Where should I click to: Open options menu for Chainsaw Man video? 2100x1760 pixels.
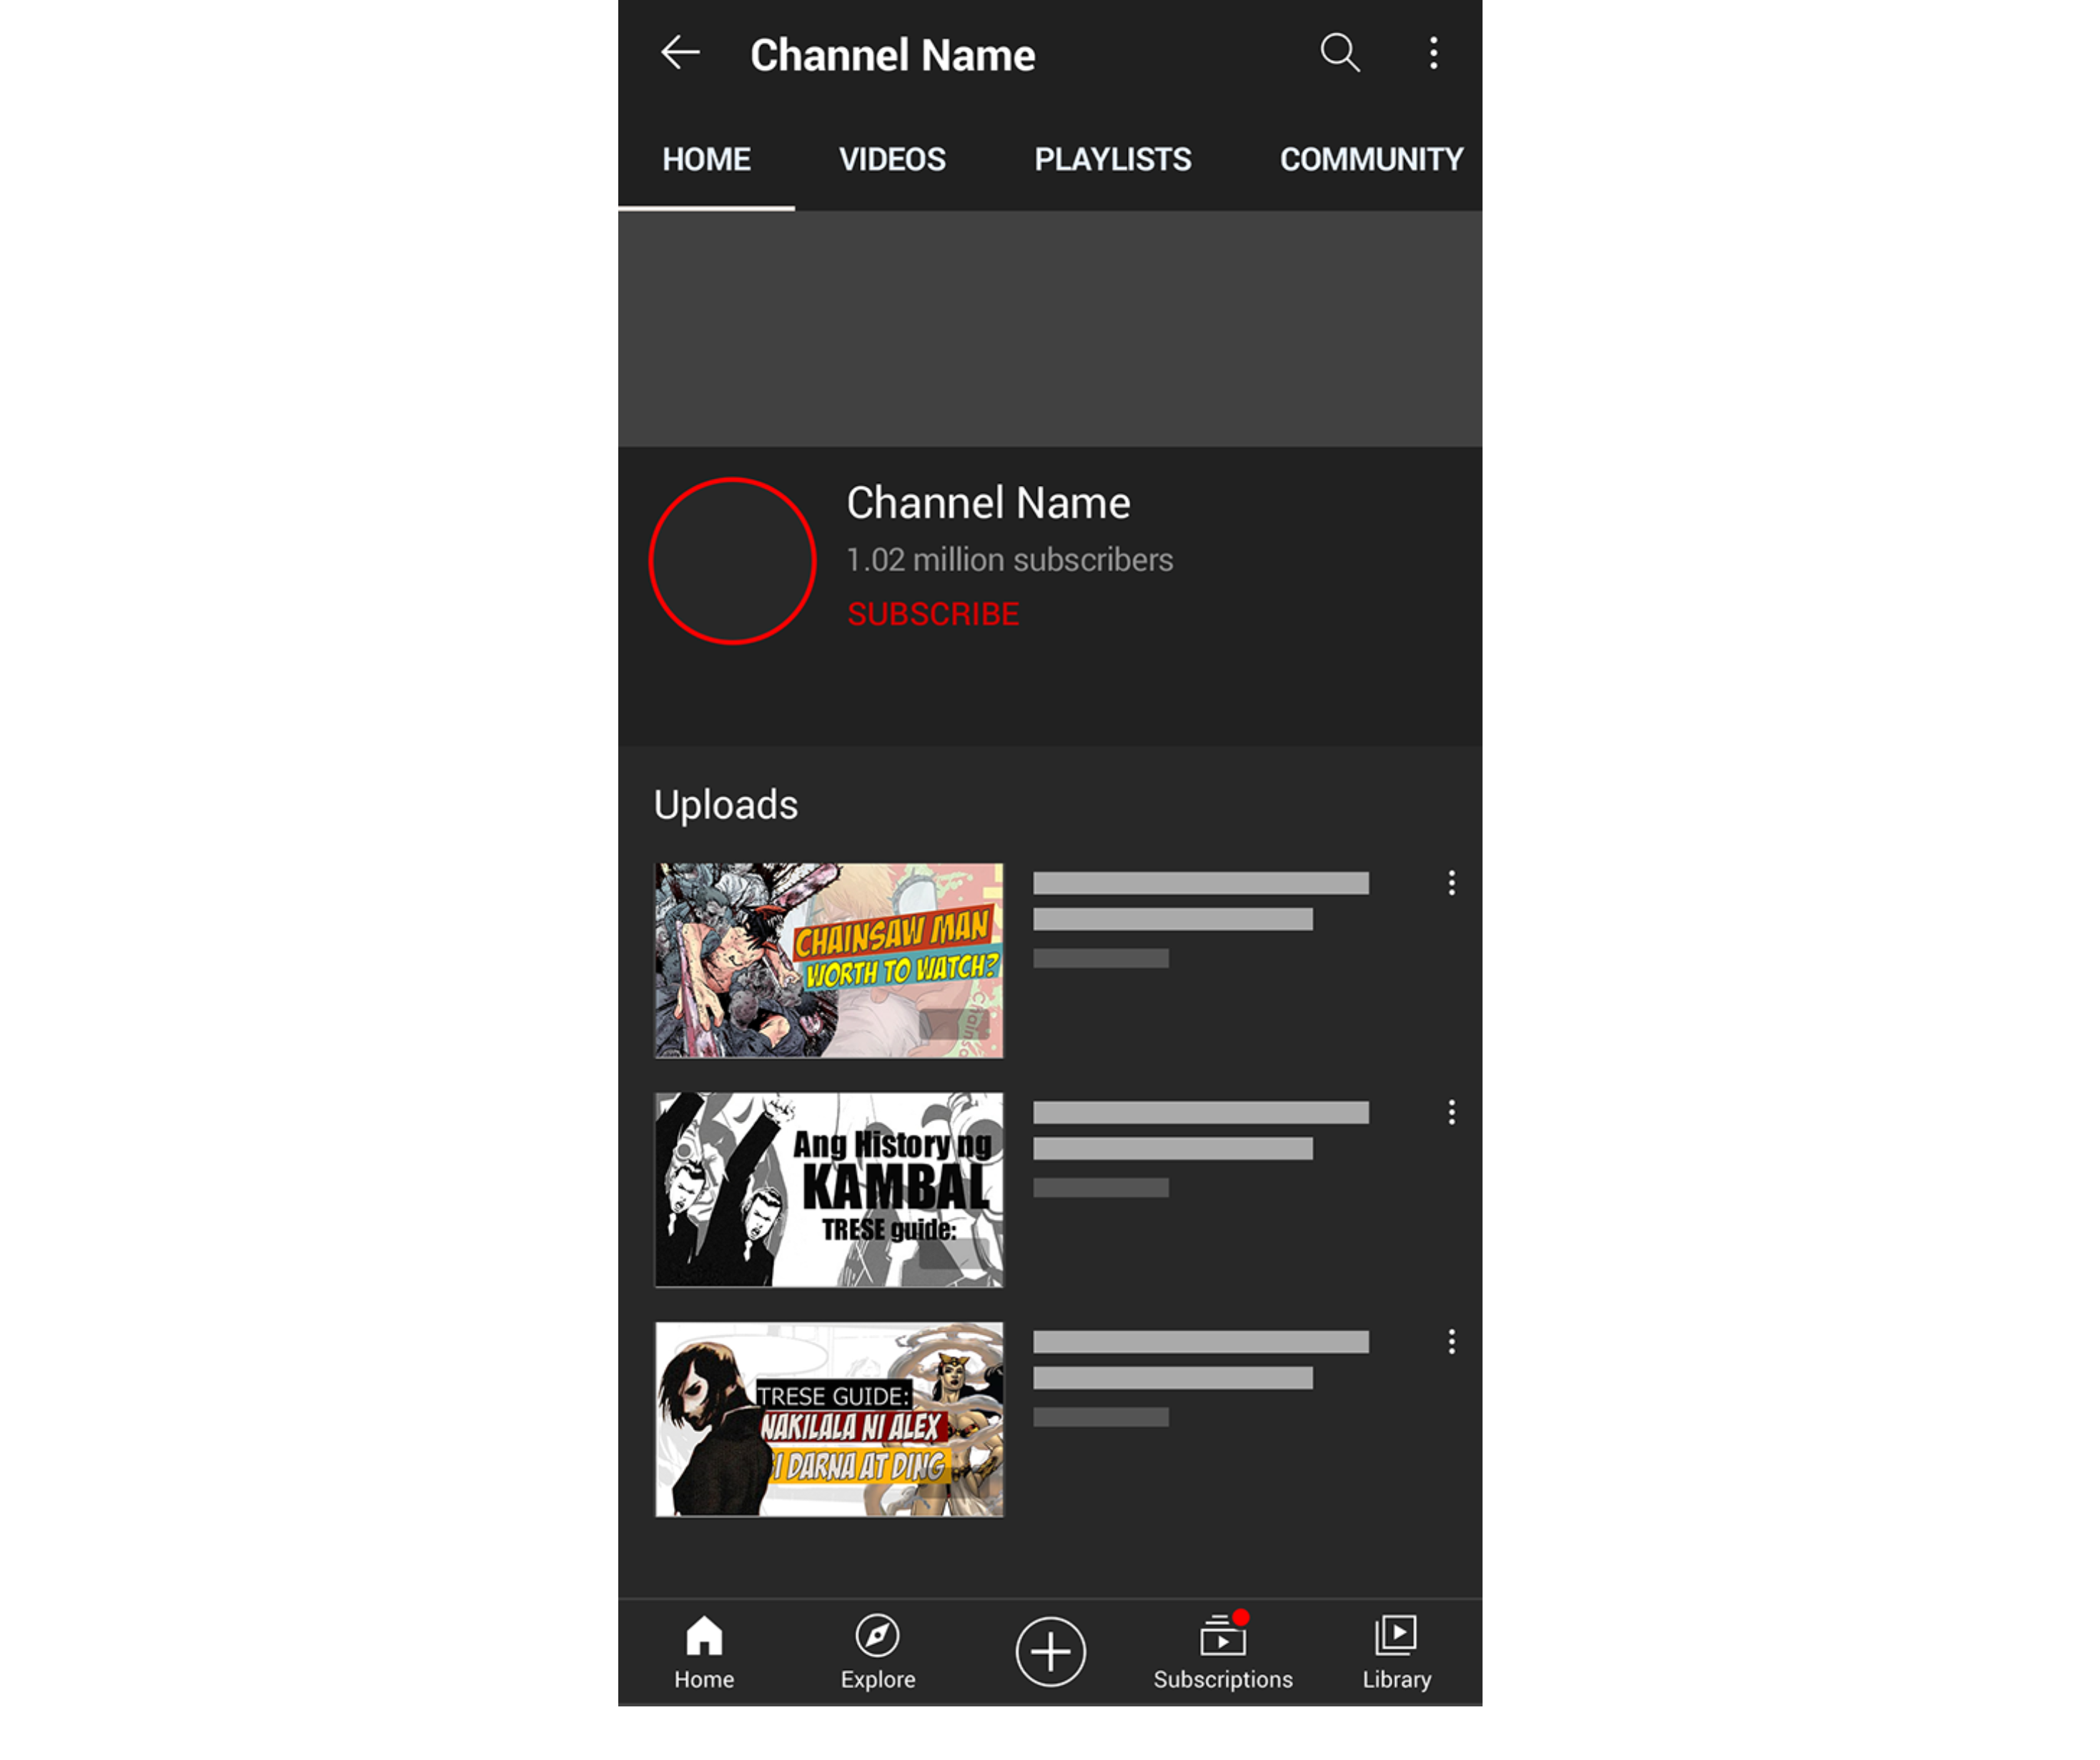click(1451, 882)
